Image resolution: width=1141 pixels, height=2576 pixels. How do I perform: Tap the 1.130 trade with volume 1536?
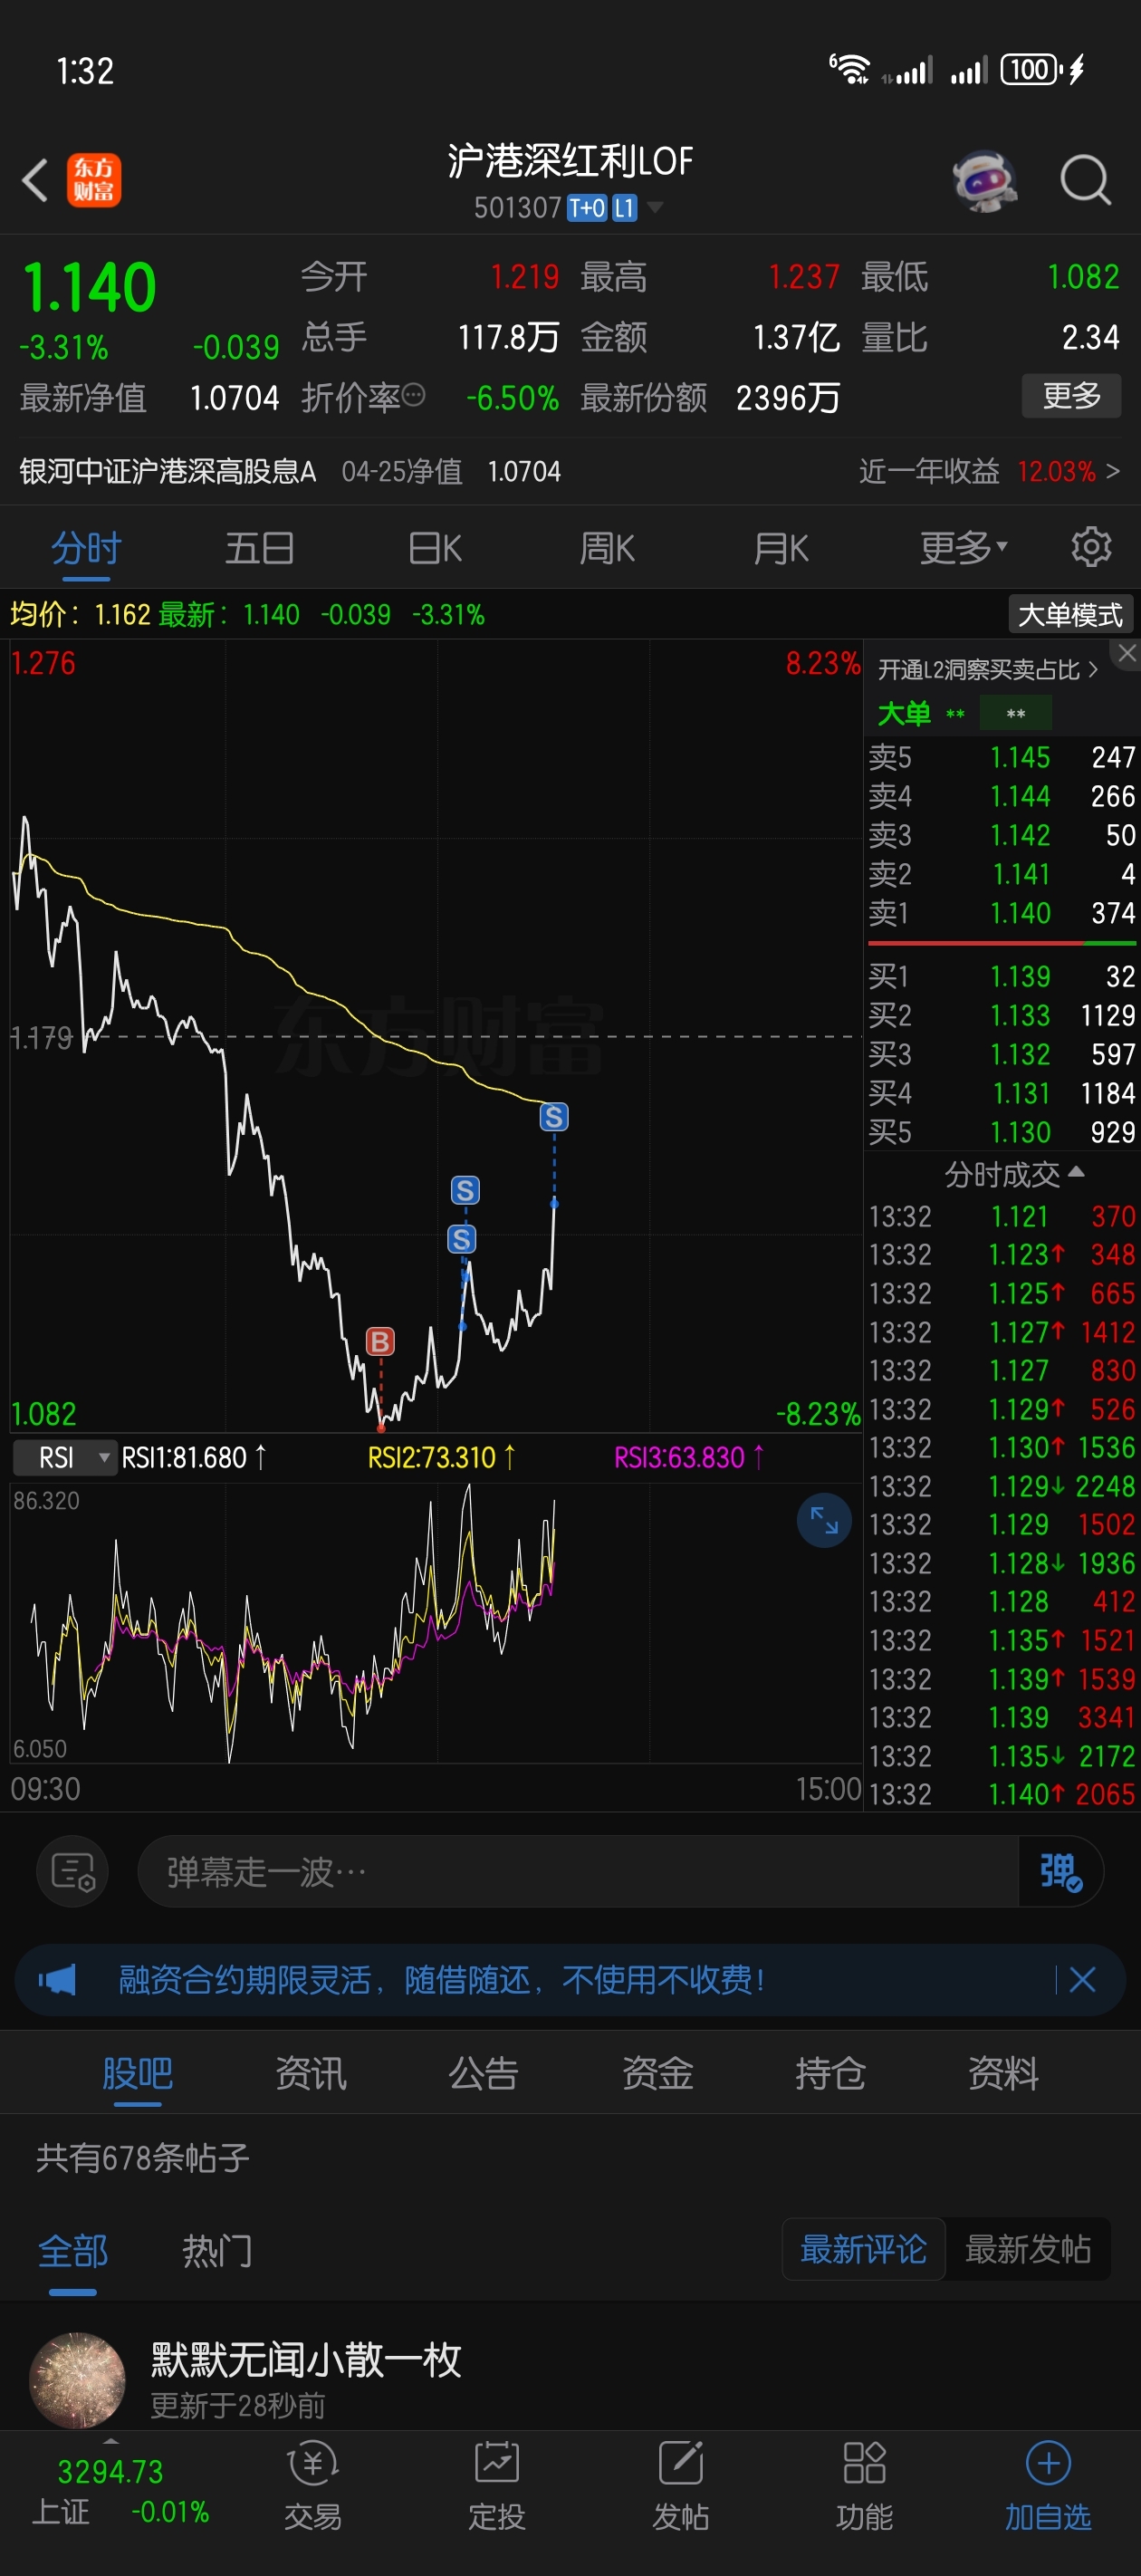coord(1002,1447)
